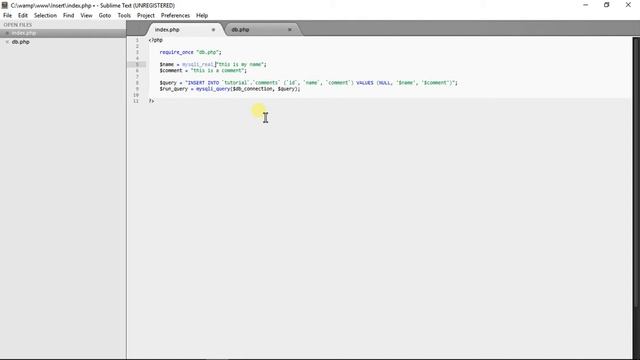Image resolution: width=640 pixels, height=360 pixels.
Task: Click the vertical scrollbar of the editor
Action: 636,171
